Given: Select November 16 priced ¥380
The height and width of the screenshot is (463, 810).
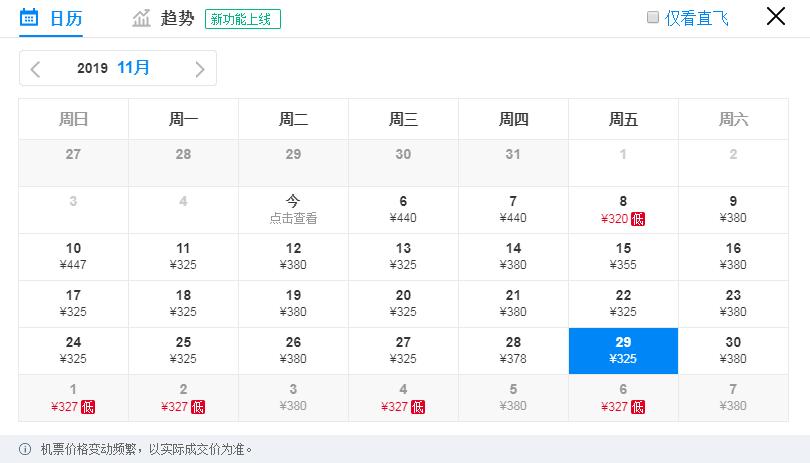Looking at the screenshot, I should pos(734,257).
